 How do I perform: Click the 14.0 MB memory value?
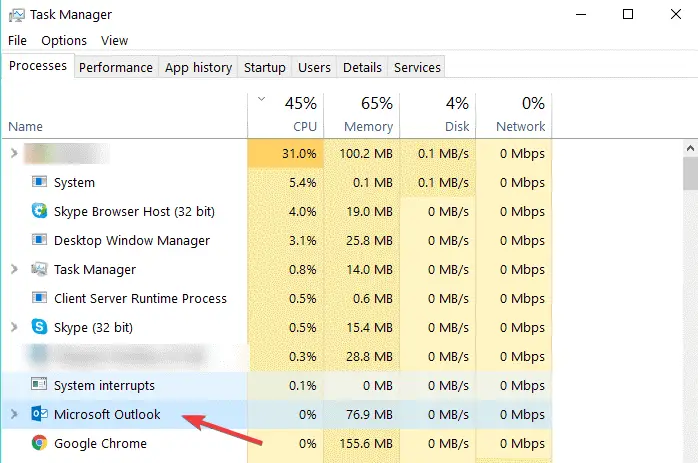(369, 269)
